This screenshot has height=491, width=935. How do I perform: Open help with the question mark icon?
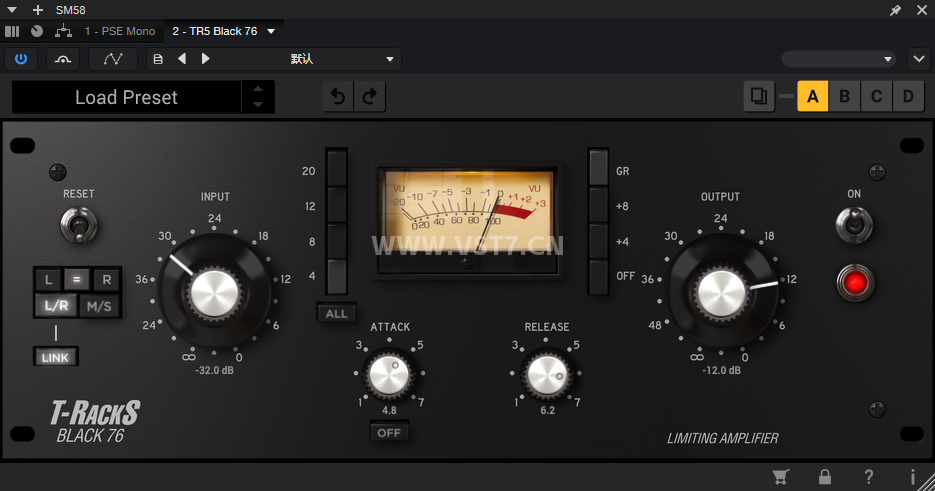(x=869, y=477)
